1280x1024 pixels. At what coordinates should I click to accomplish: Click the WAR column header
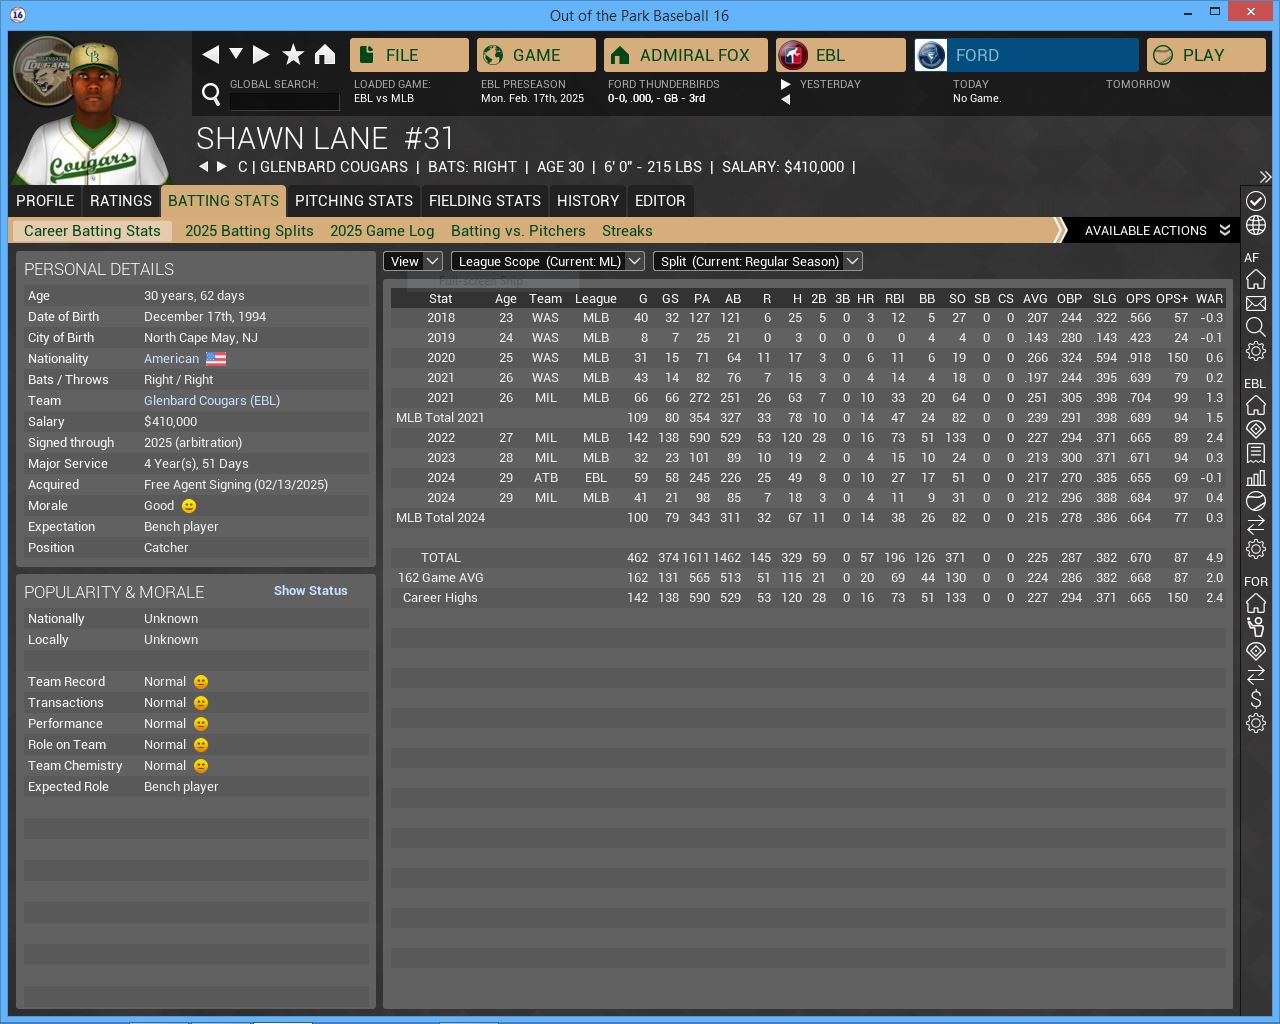coord(1209,299)
